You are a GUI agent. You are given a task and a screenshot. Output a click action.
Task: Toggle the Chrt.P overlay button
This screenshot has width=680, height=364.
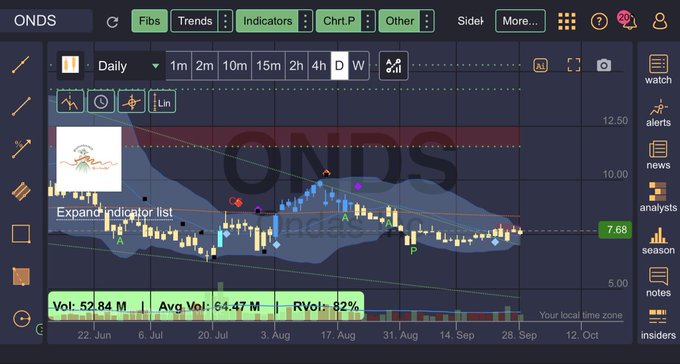pyautogui.click(x=339, y=21)
